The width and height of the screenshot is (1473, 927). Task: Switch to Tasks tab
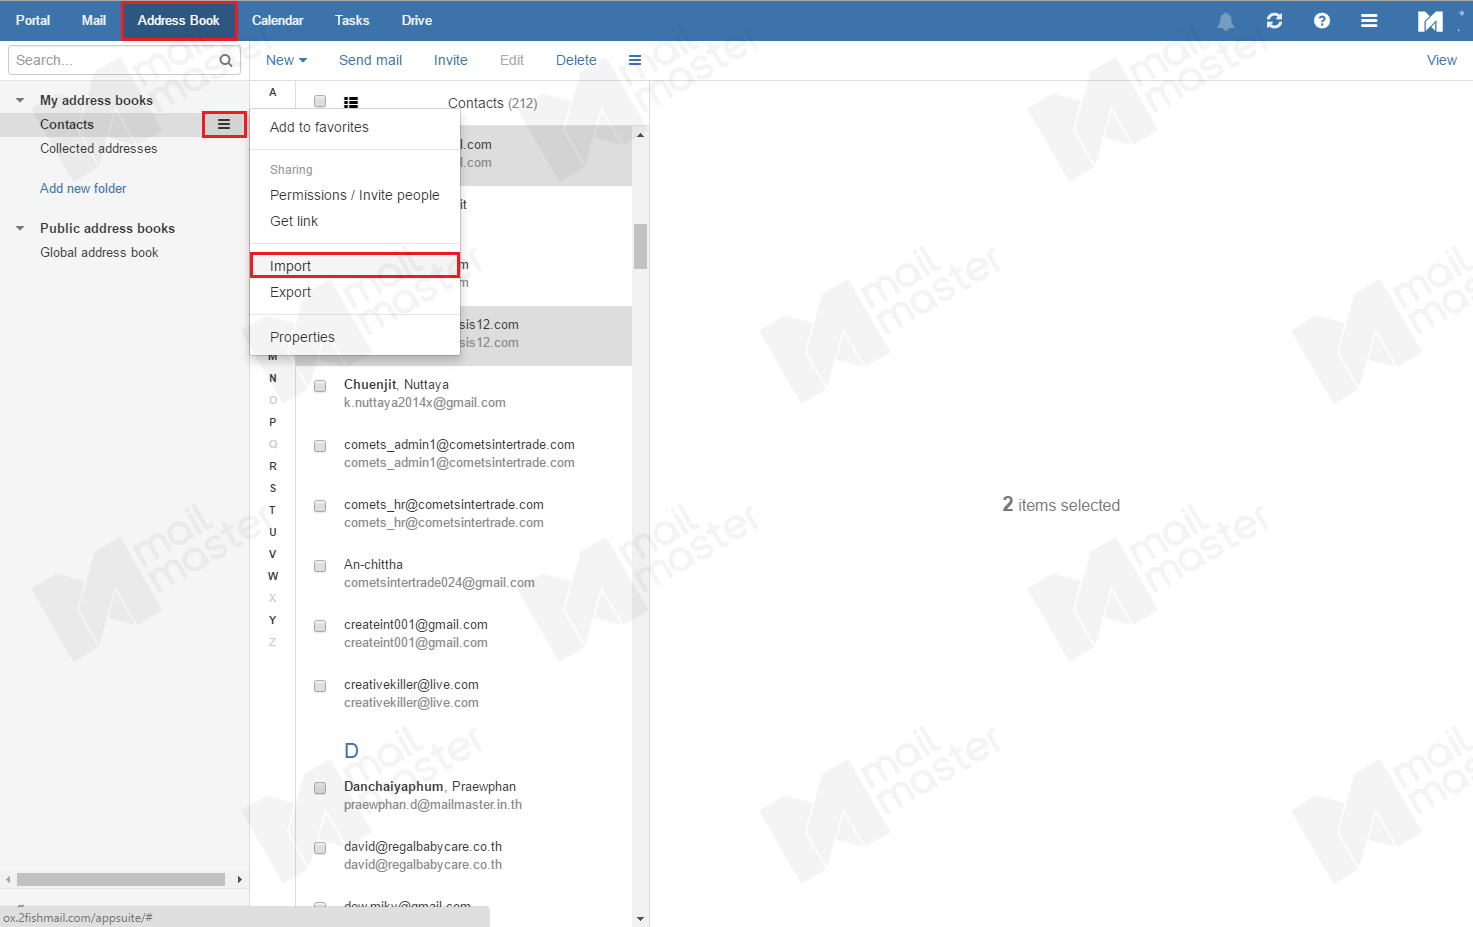352,20
